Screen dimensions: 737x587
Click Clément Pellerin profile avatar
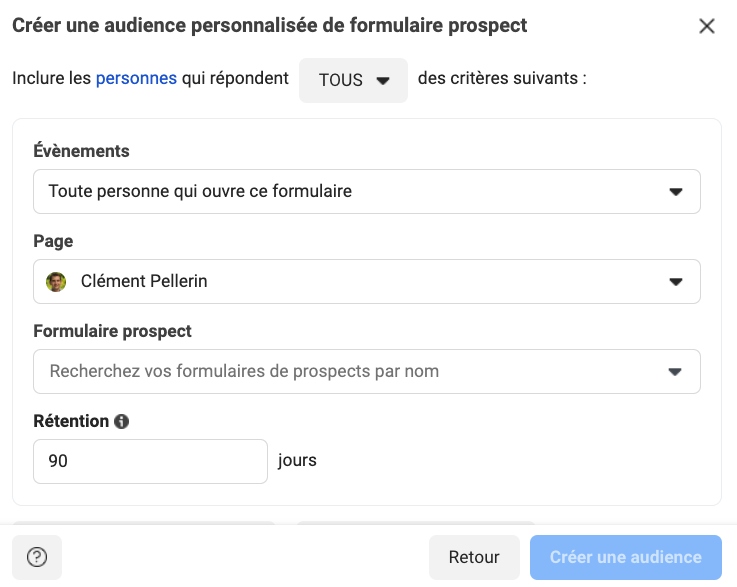[x=56, y=282]
